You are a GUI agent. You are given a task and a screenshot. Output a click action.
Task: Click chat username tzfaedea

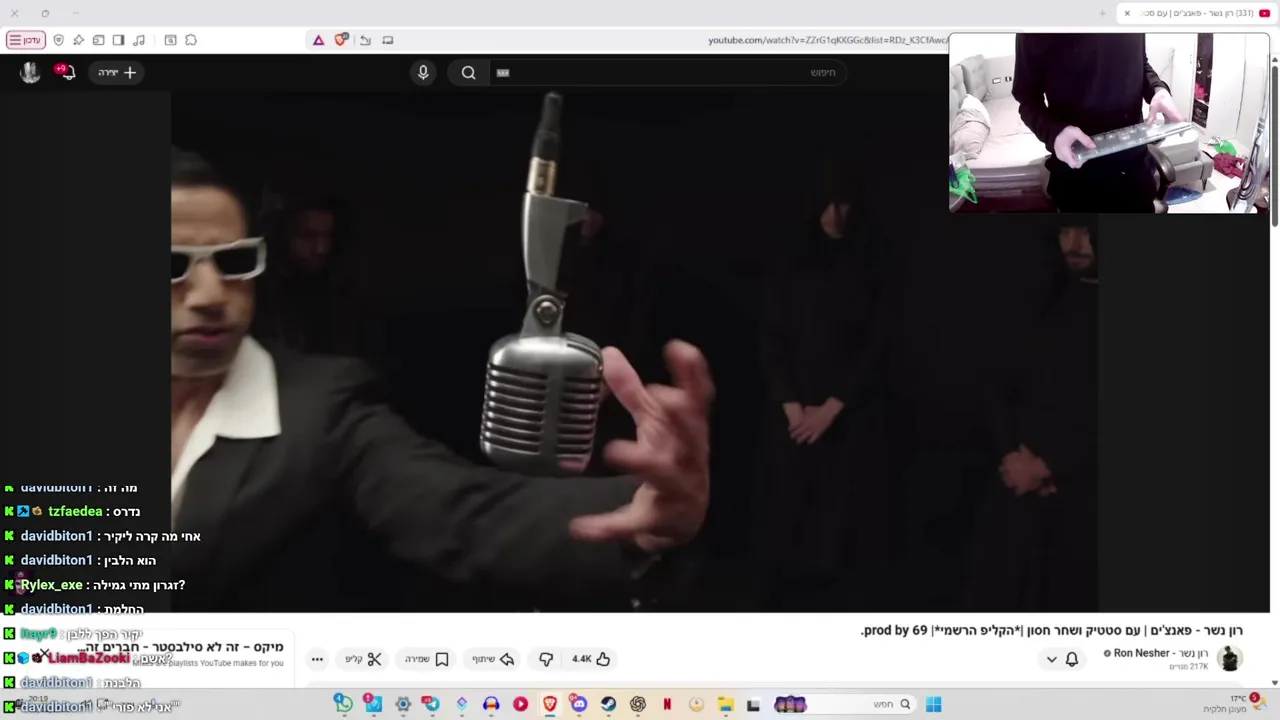75,511
